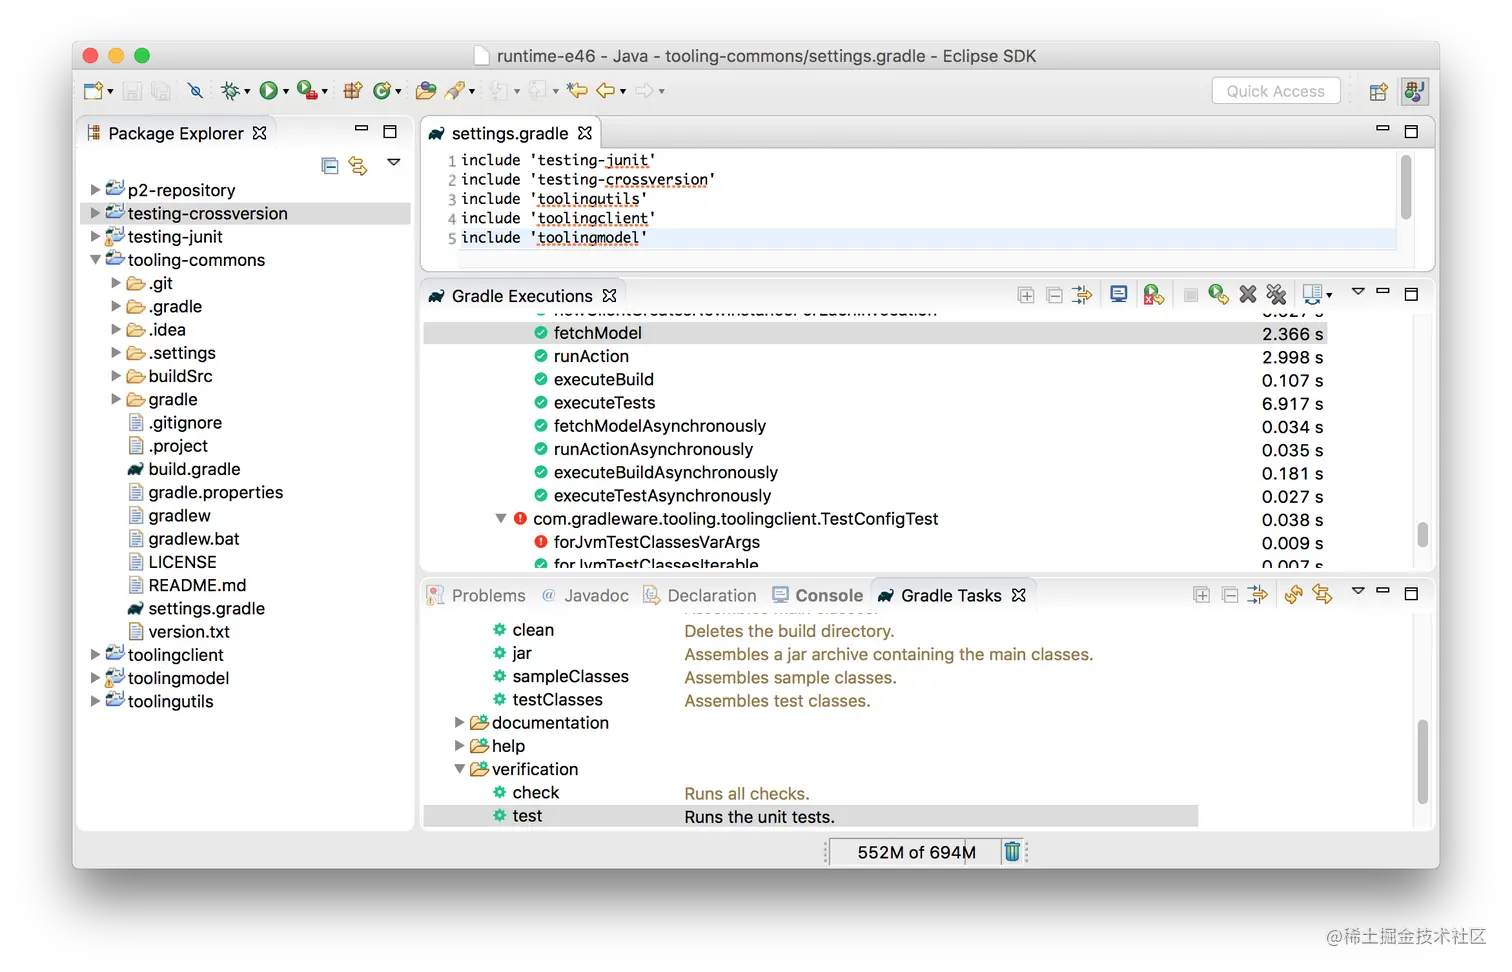1512x972 pixels.
Task: Click Rerun build icon in Gradle Executions
Action: [1218, 294]
